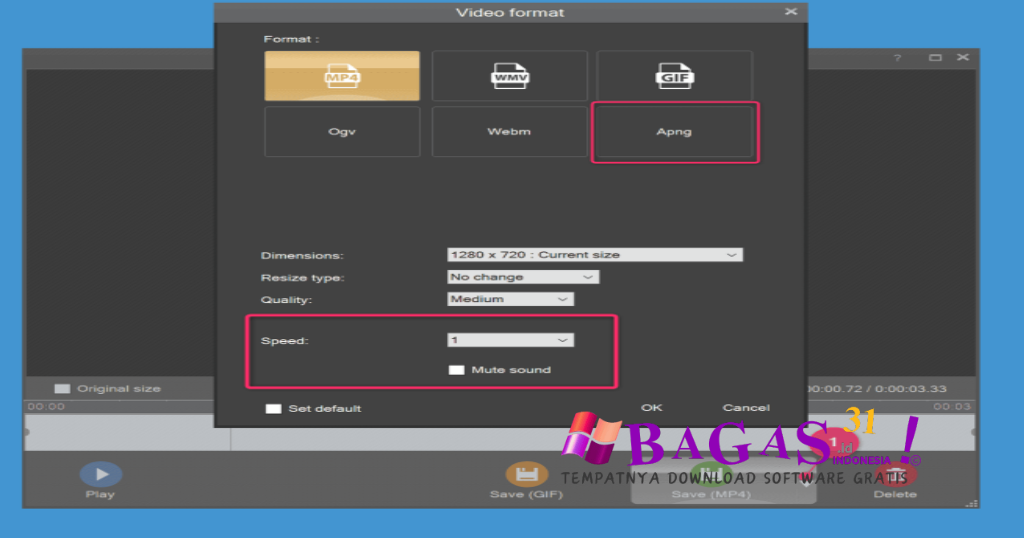The image size is (1024, 538).
Task: Tick the Set default checkbox
Action: 274,409
